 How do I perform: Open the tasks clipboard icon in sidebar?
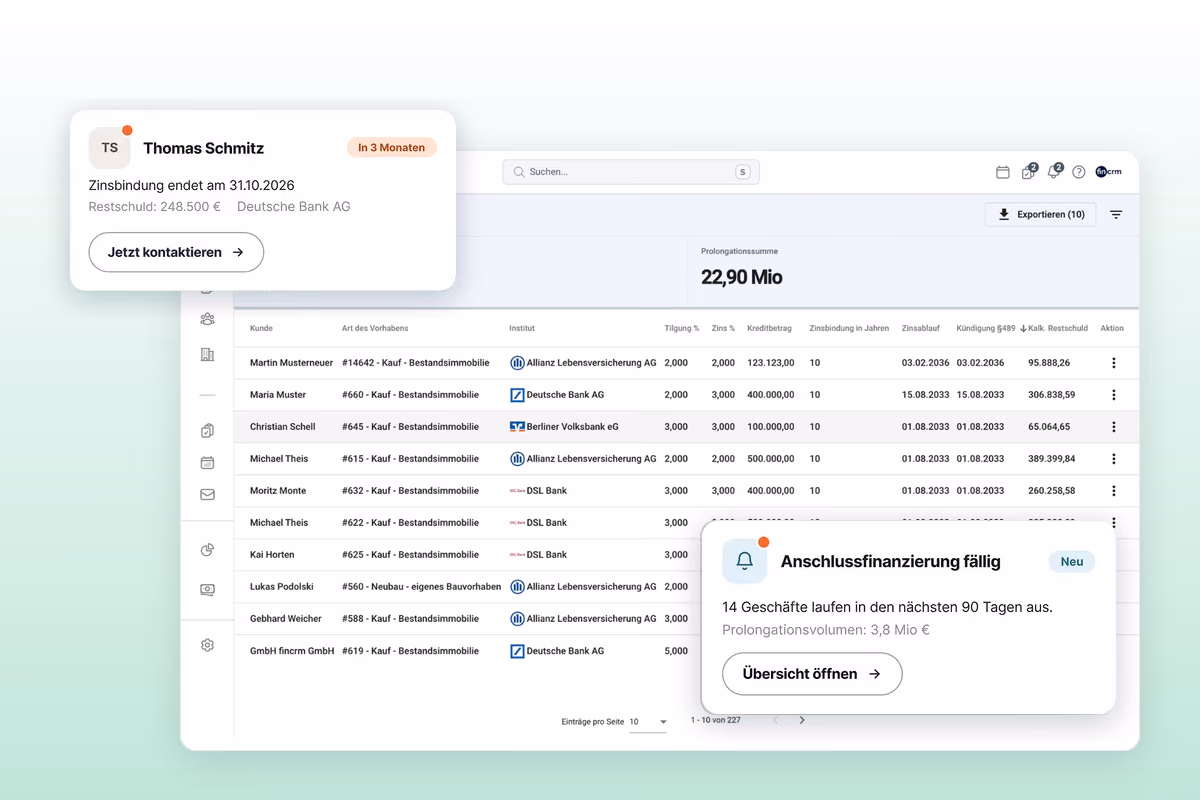207,431
